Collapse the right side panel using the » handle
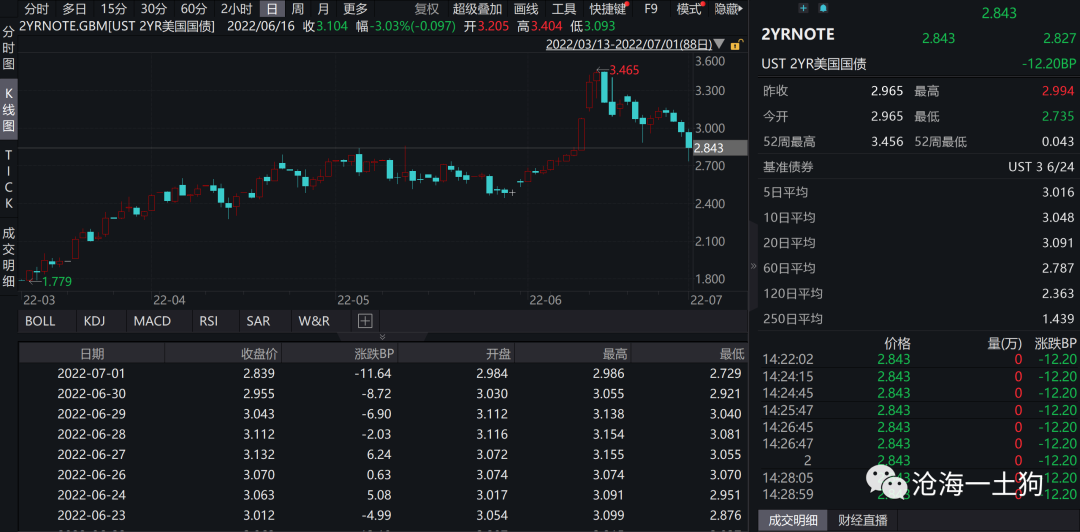1080x532 pixels. [753, 266]
